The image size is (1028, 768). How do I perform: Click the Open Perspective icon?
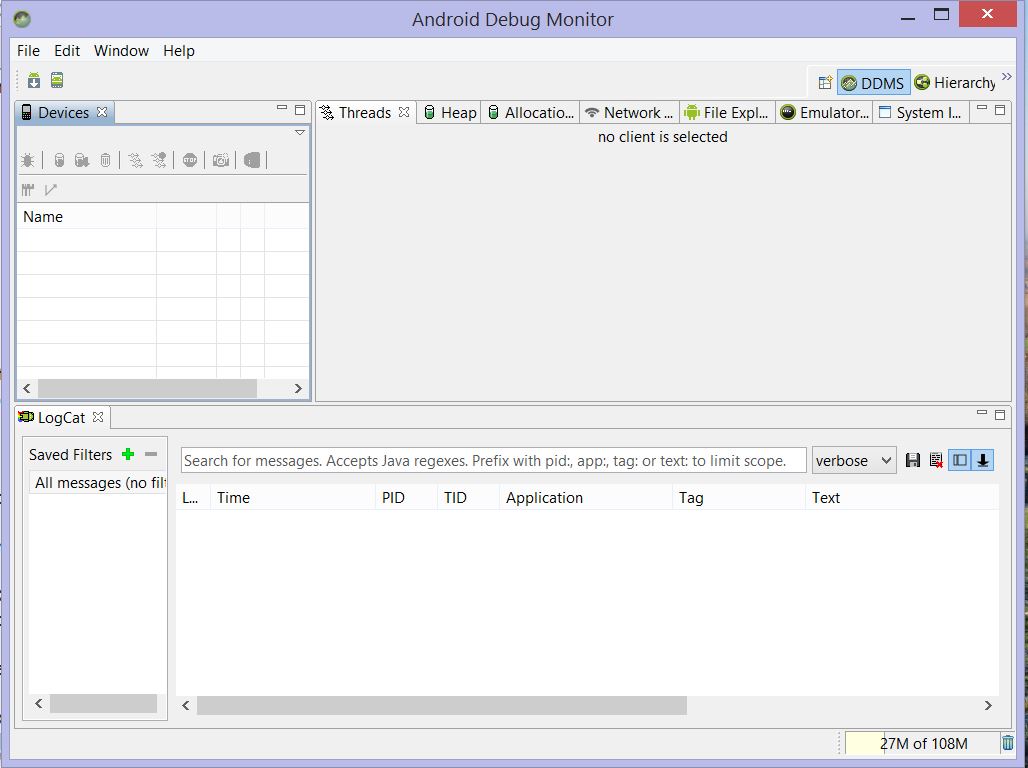click(825, 83)
